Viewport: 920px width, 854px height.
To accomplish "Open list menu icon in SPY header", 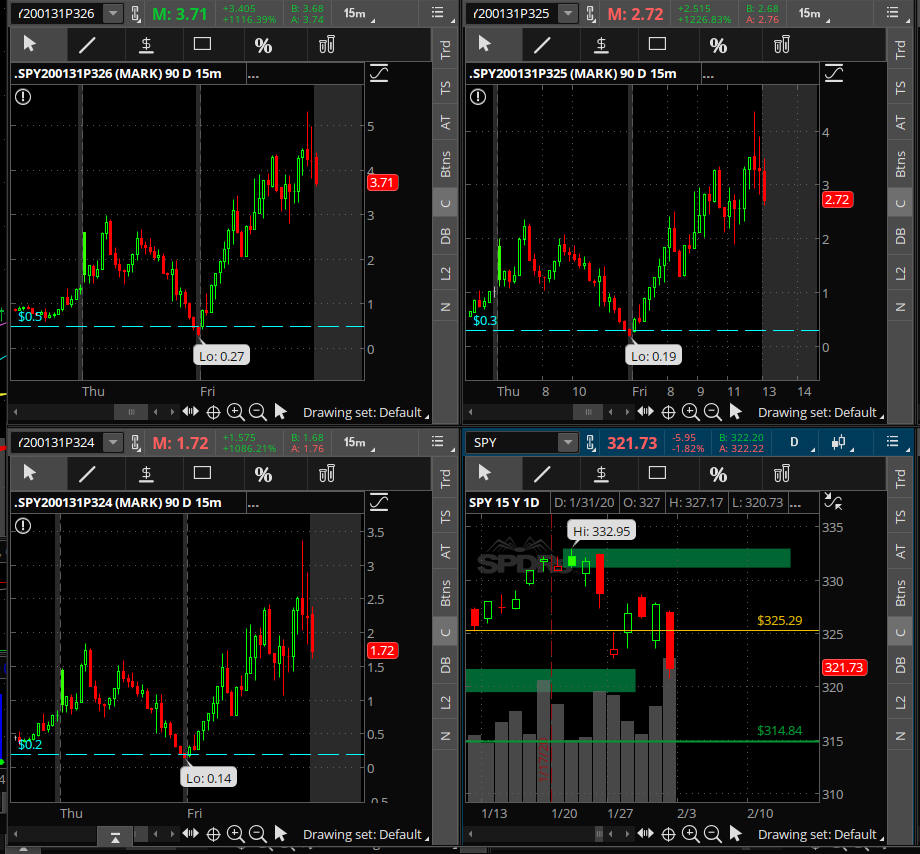I will point(892,442).
